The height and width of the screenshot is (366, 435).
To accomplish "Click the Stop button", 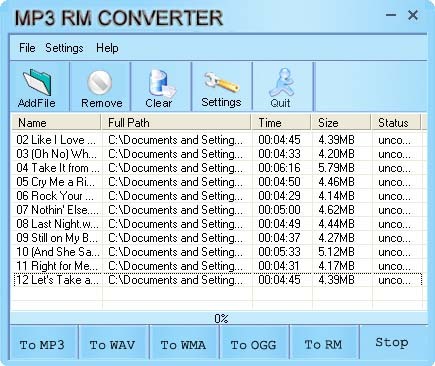I will point(393,343).
